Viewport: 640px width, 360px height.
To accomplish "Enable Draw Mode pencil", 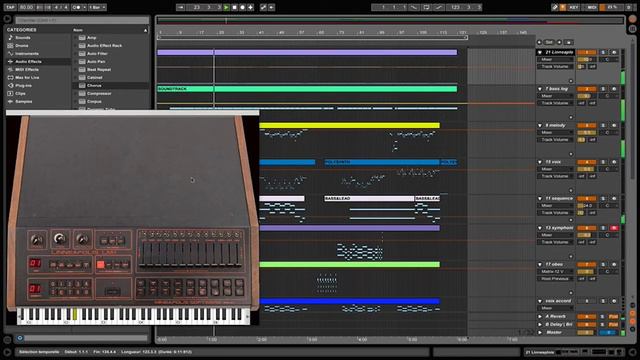I will 555,7.
